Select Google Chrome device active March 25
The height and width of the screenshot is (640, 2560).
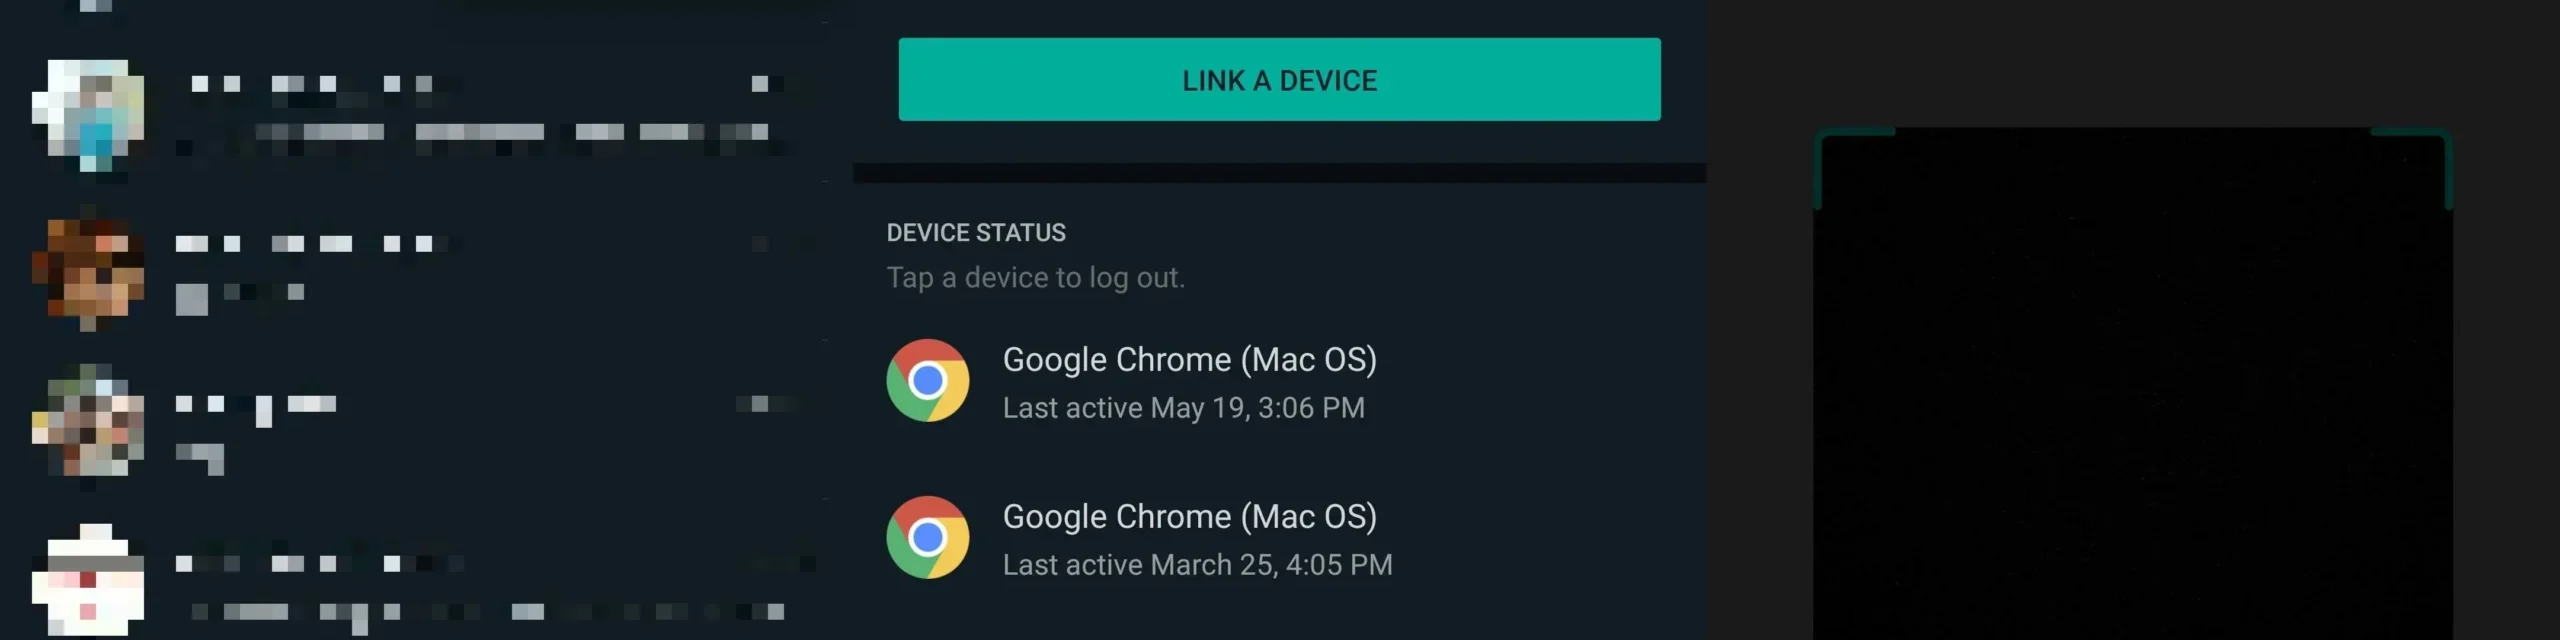[1189, 517]
